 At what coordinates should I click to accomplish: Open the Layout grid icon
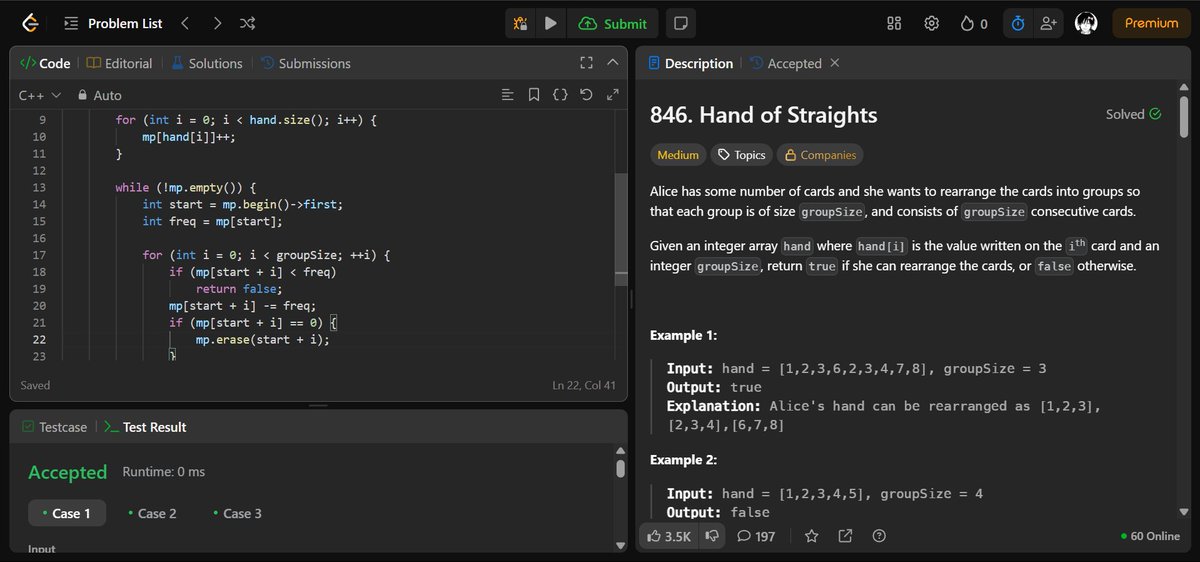click(895, 23)
